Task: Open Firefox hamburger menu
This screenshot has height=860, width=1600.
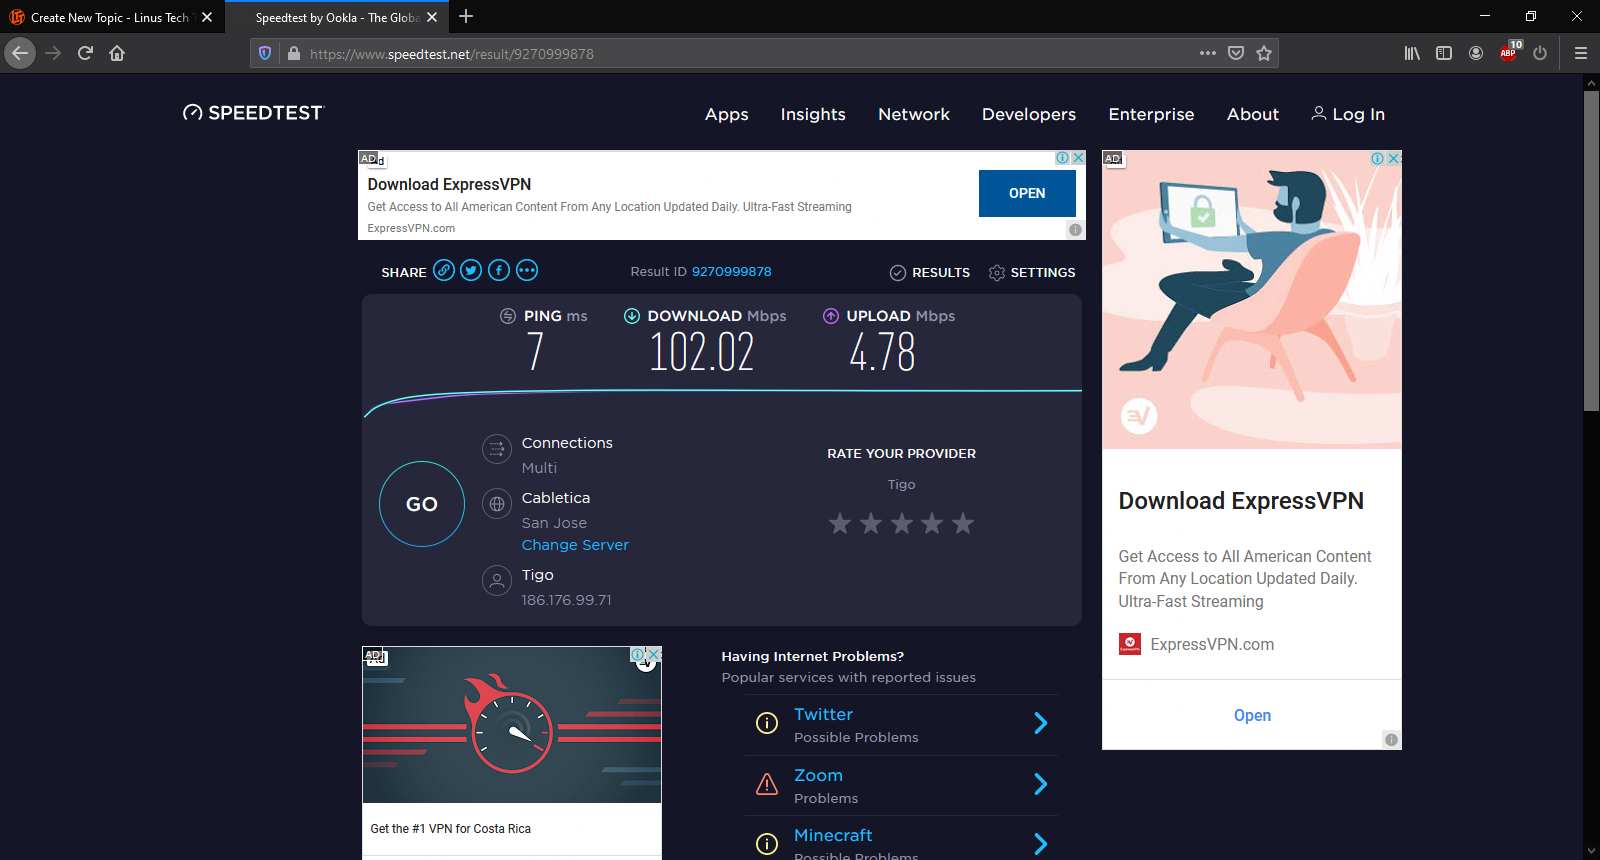Action: (x=1581, y=53)
